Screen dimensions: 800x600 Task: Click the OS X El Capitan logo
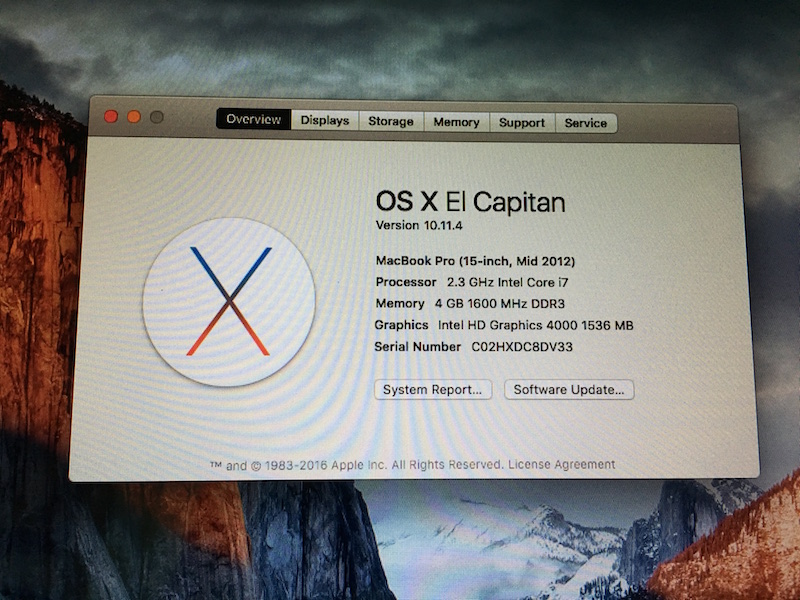click(x=229, y=302)
